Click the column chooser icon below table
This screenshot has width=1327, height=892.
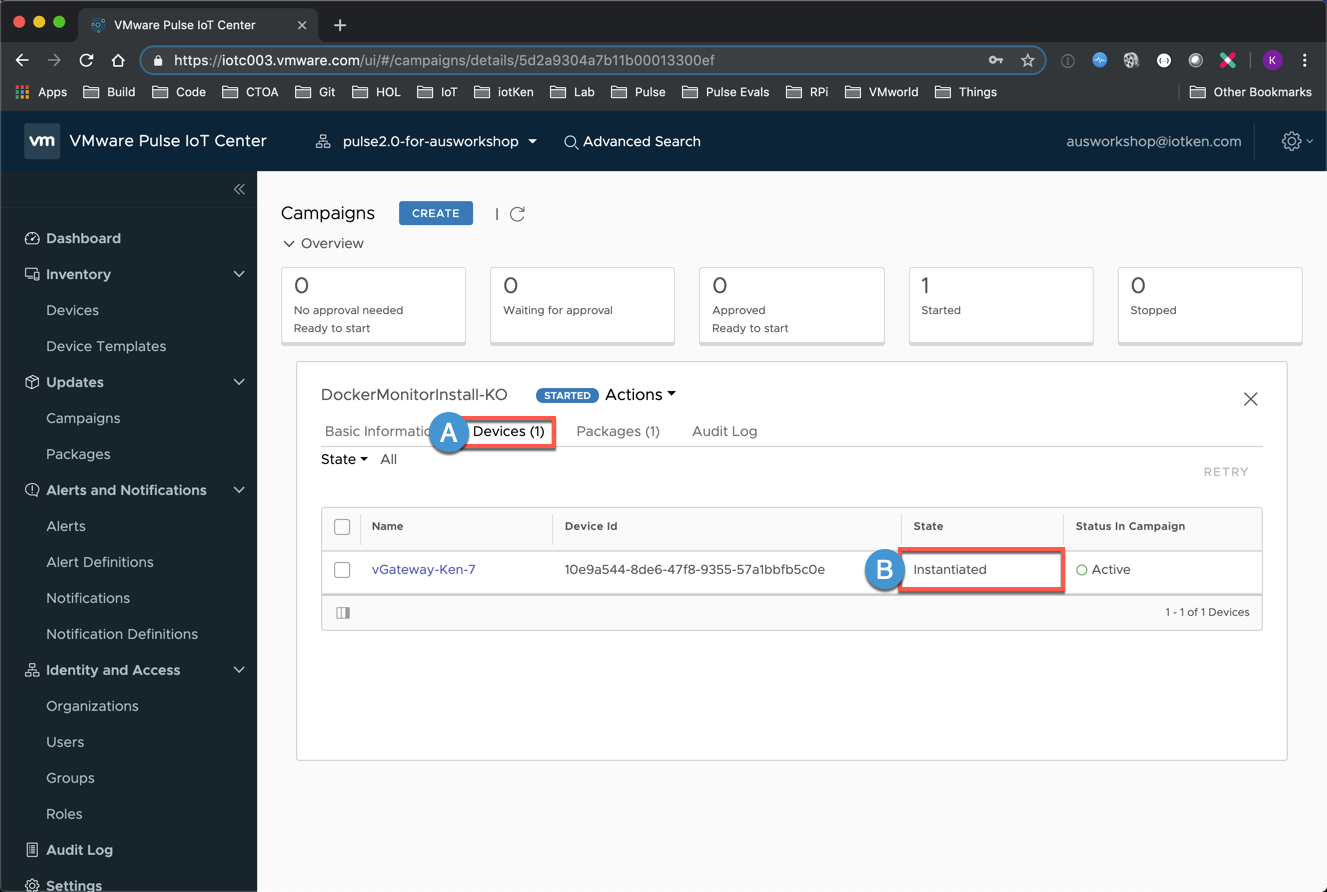tap(343, 613)
